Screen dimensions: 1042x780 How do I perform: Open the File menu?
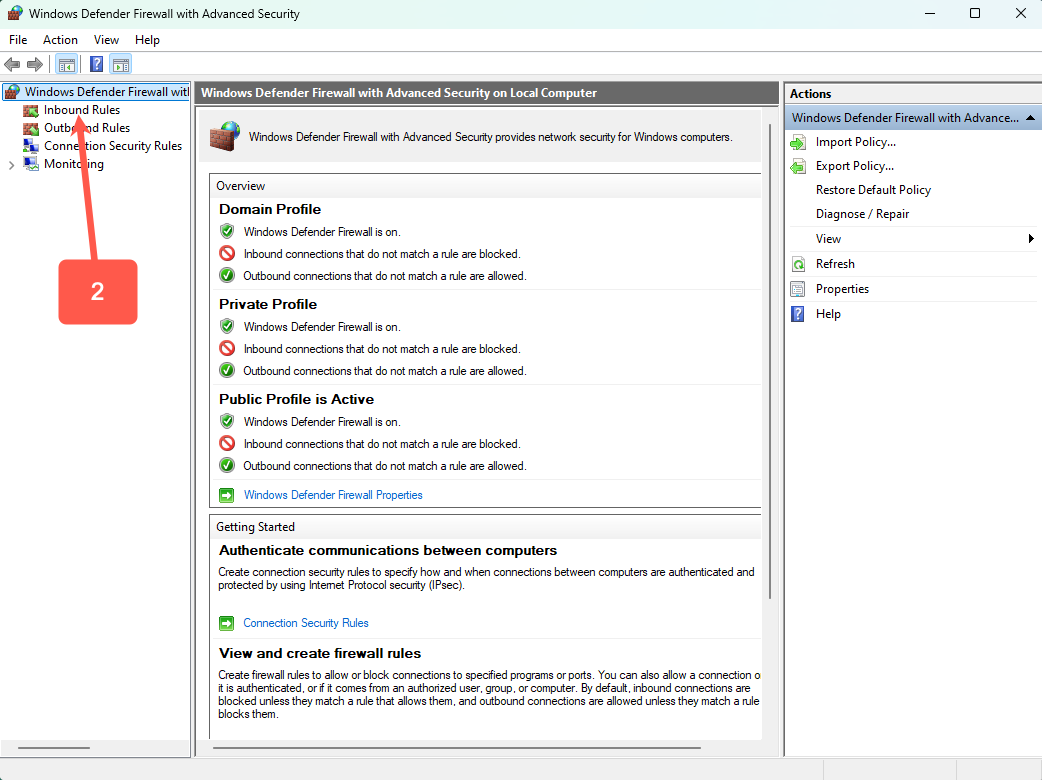(x=18, y=40)
